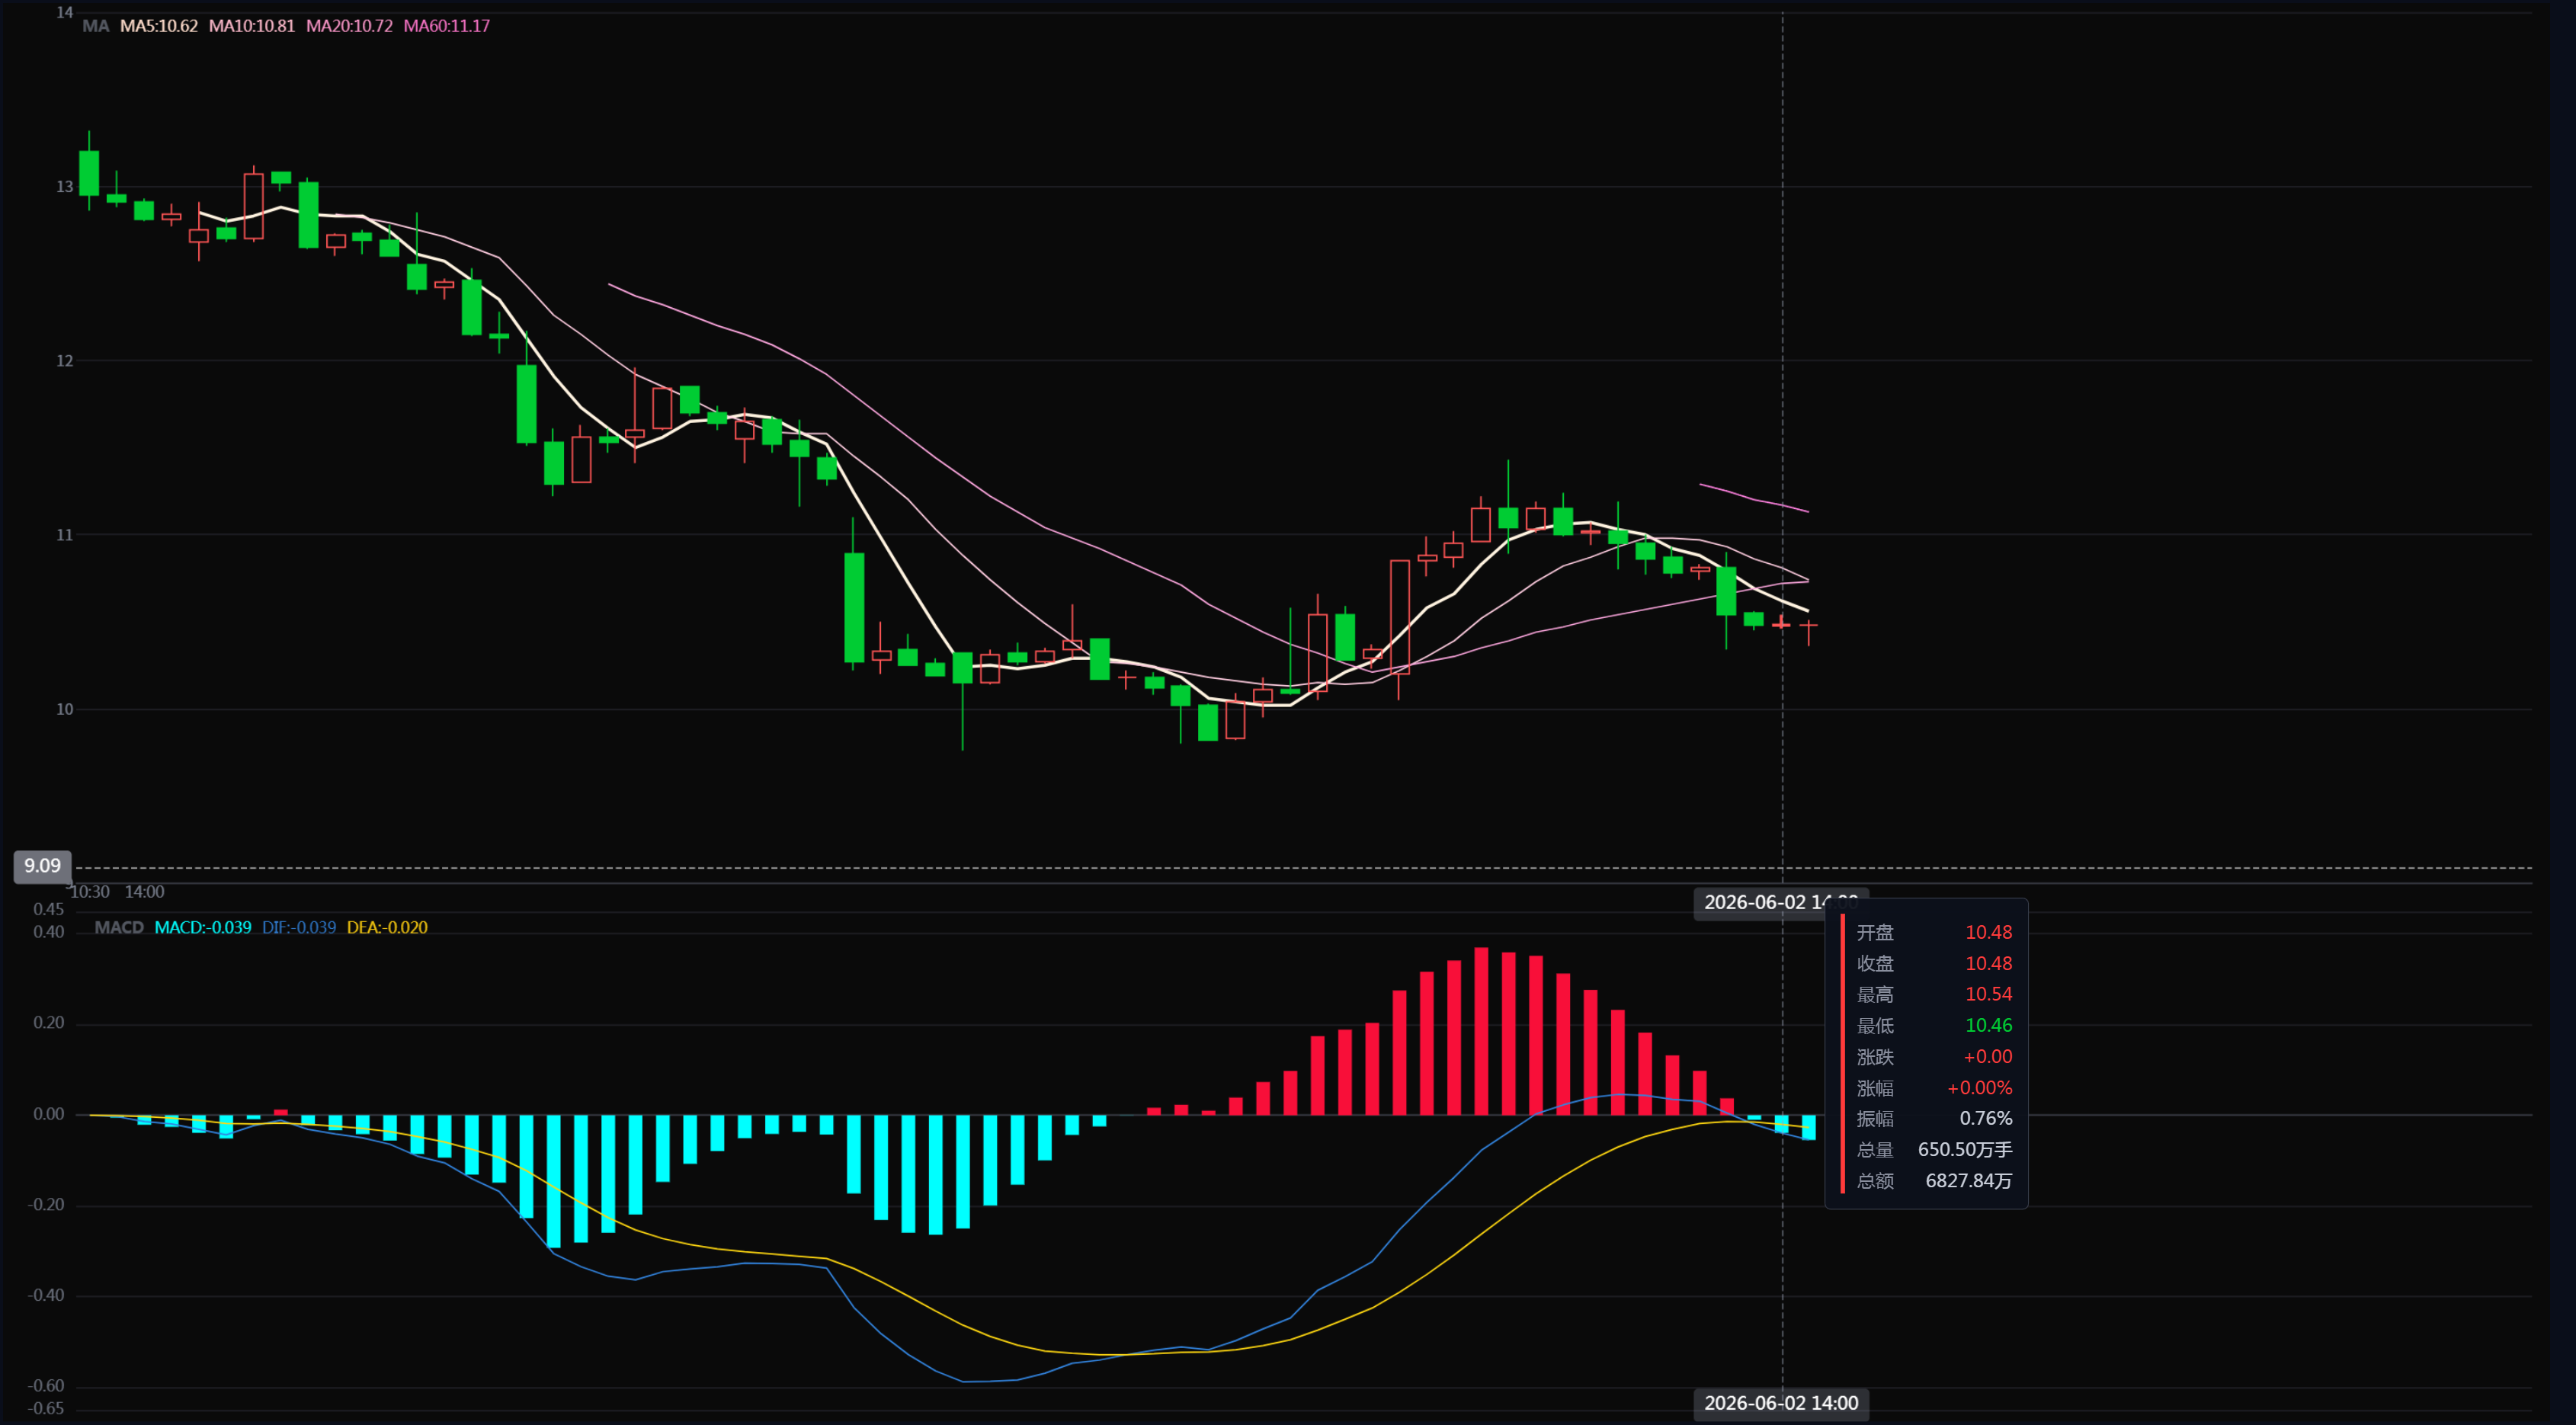Click the "0.45" MACD axis label

[x=49, y=909]
